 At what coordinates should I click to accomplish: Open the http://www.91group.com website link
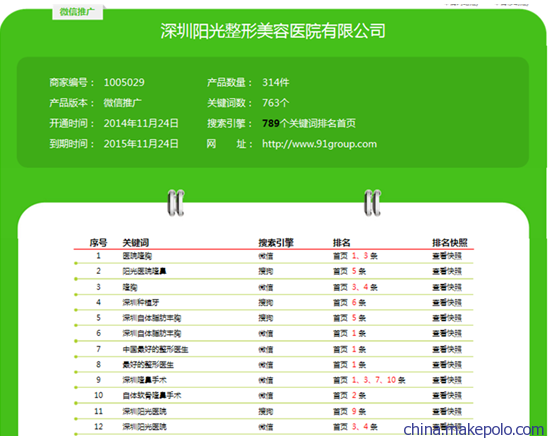[x=319, y=144]
